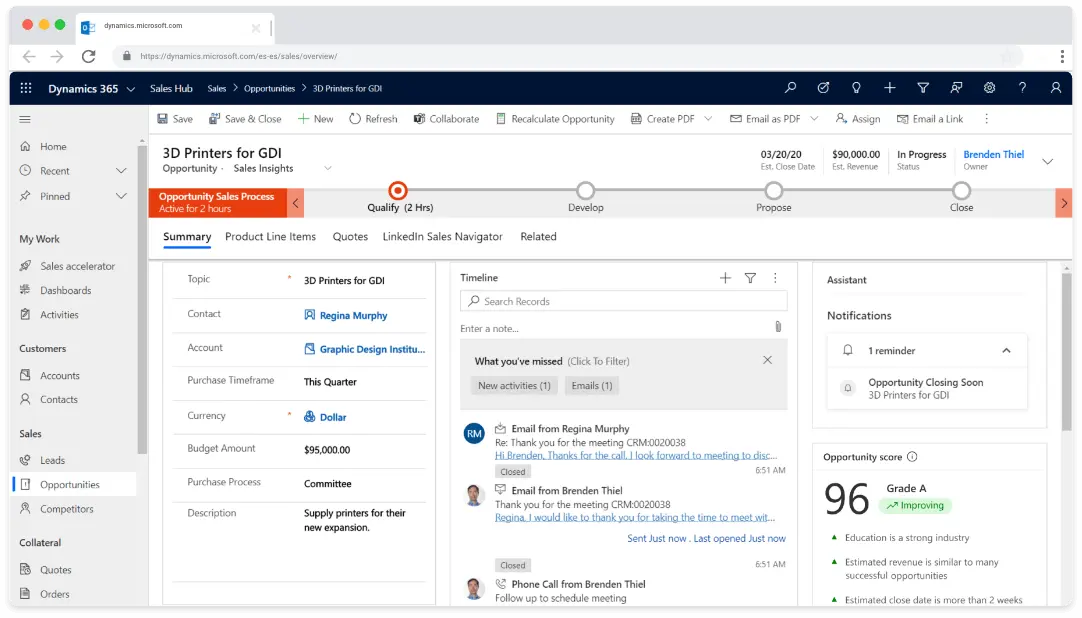Click the Save & Close button
Image resolution: width=1082 pixels, height=618 pixels.
[245, 119]
